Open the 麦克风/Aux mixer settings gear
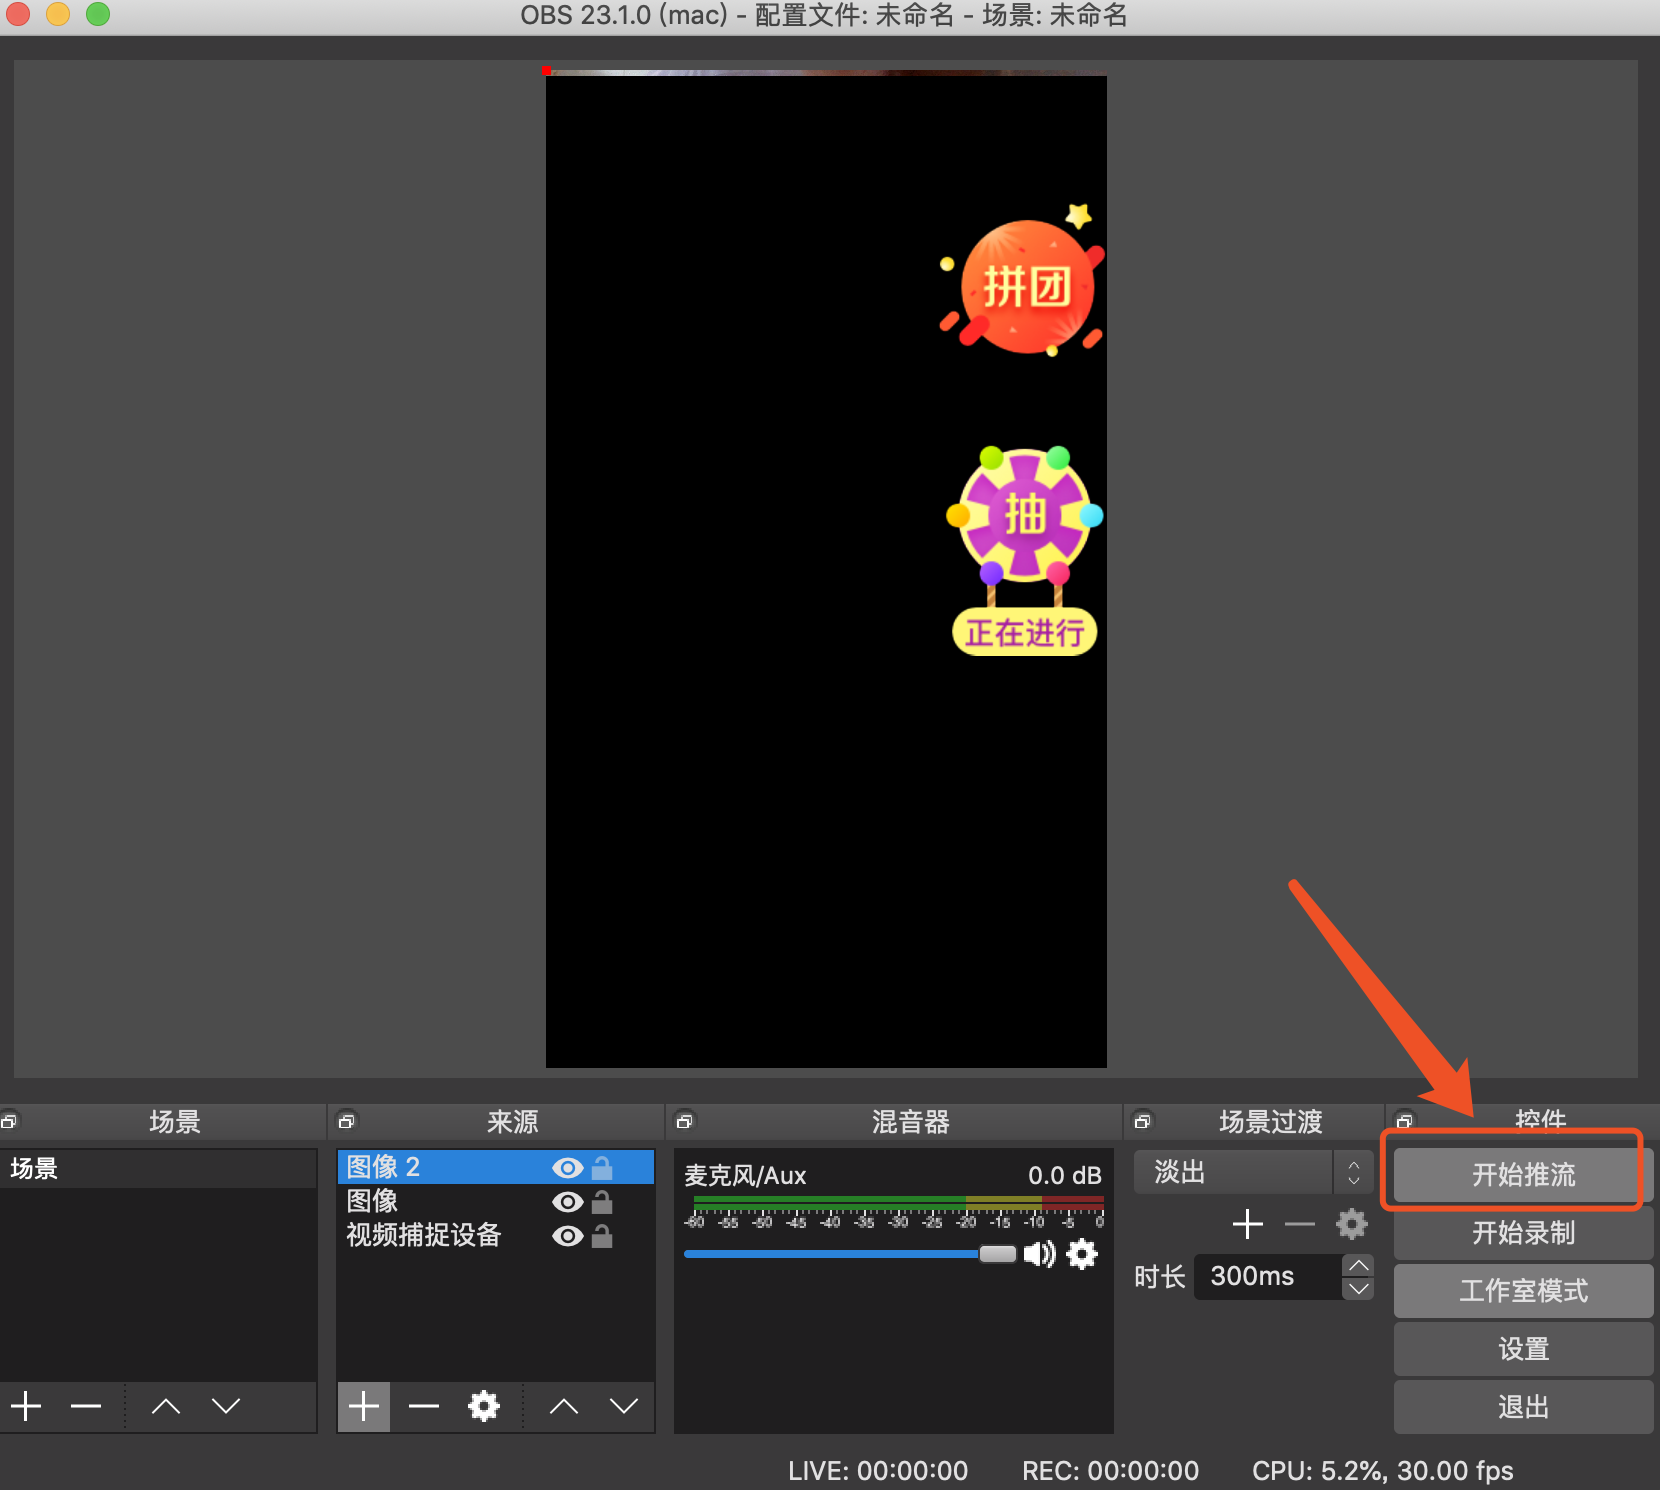1660x1490 pixels. (x=1082, y=1254)
